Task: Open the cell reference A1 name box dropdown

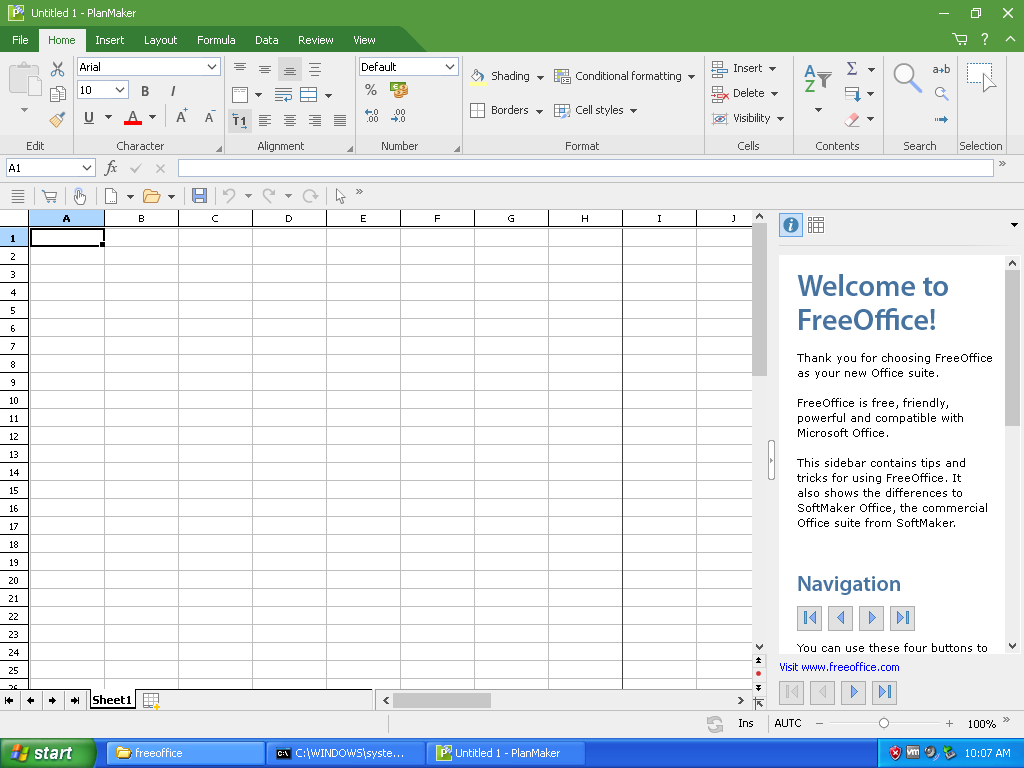Action: 86,168
